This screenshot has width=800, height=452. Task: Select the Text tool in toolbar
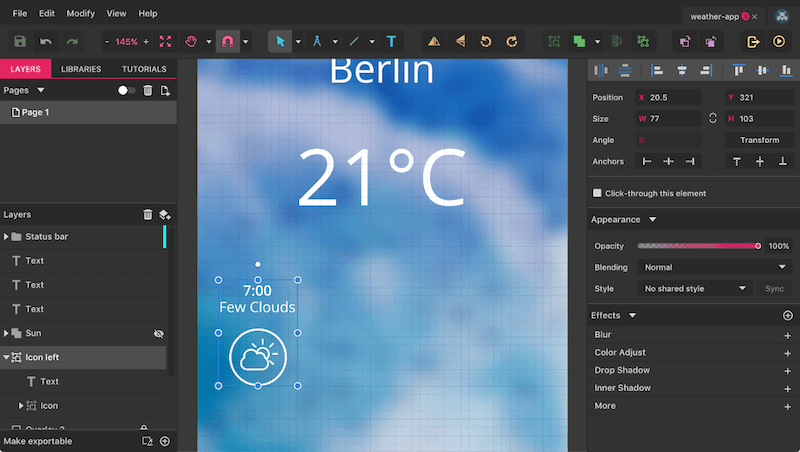391,42
